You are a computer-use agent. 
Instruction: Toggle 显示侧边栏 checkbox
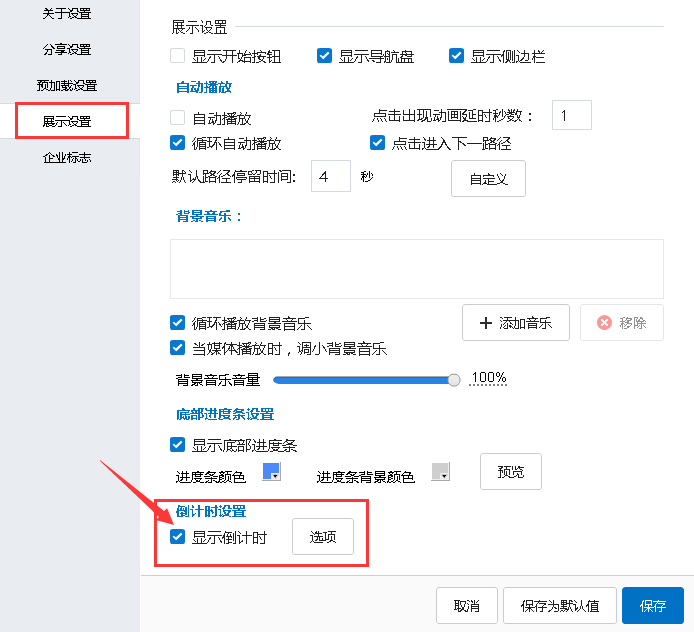coord(457,56)
